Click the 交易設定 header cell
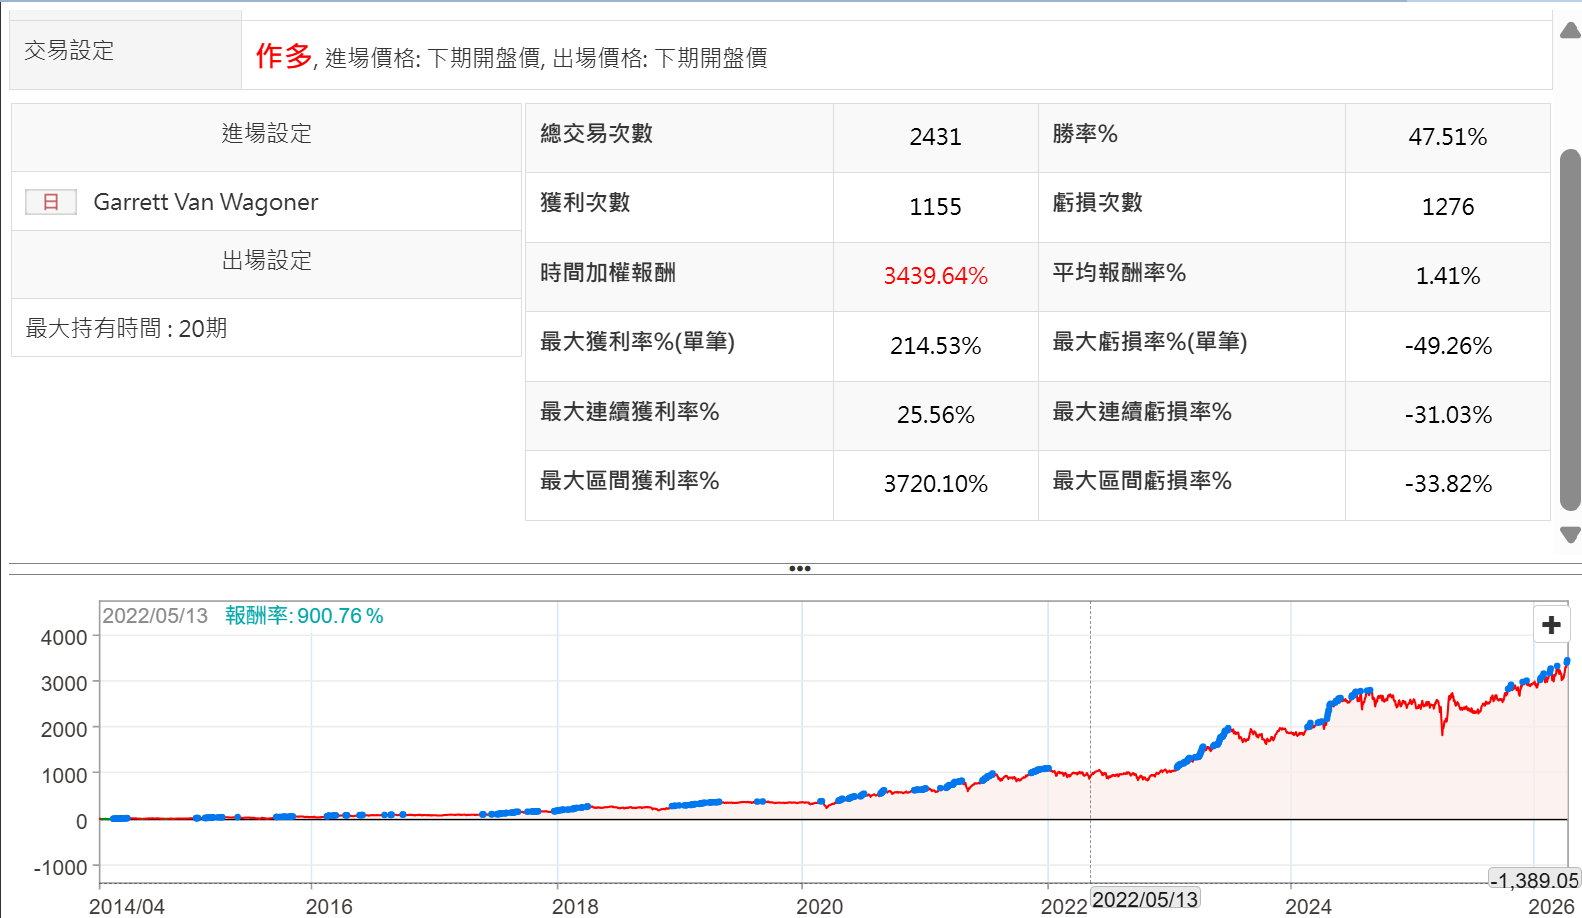 click(x=70, y=51)
